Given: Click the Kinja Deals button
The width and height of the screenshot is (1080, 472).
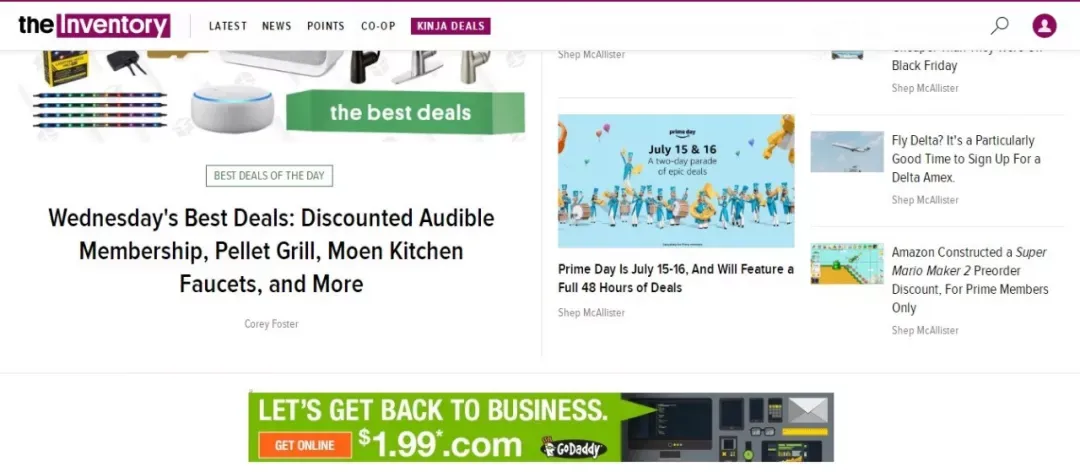Looking at the screenshot, I should (x=450, y=26).
